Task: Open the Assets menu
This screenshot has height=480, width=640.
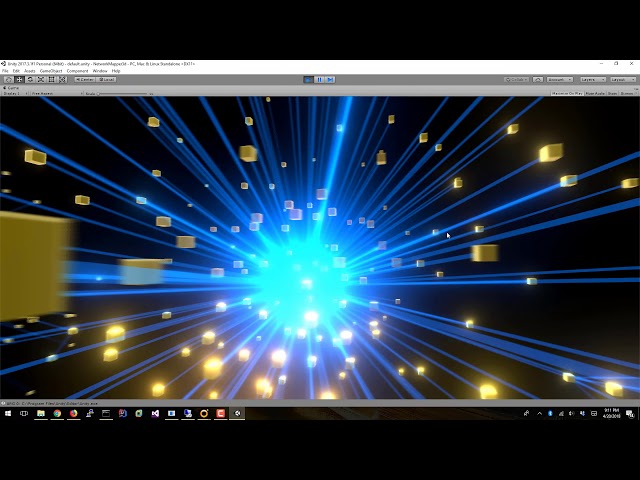Action: point(29,71)
